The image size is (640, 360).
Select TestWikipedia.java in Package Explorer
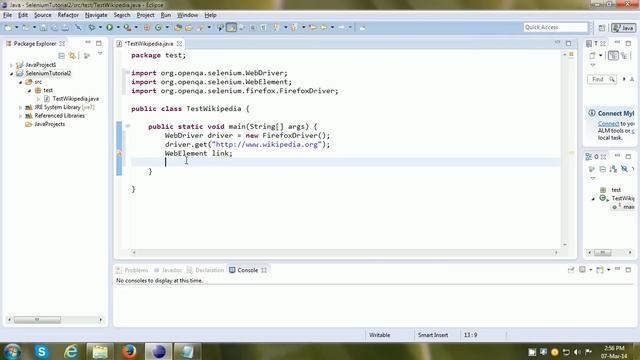coord(76,99)
